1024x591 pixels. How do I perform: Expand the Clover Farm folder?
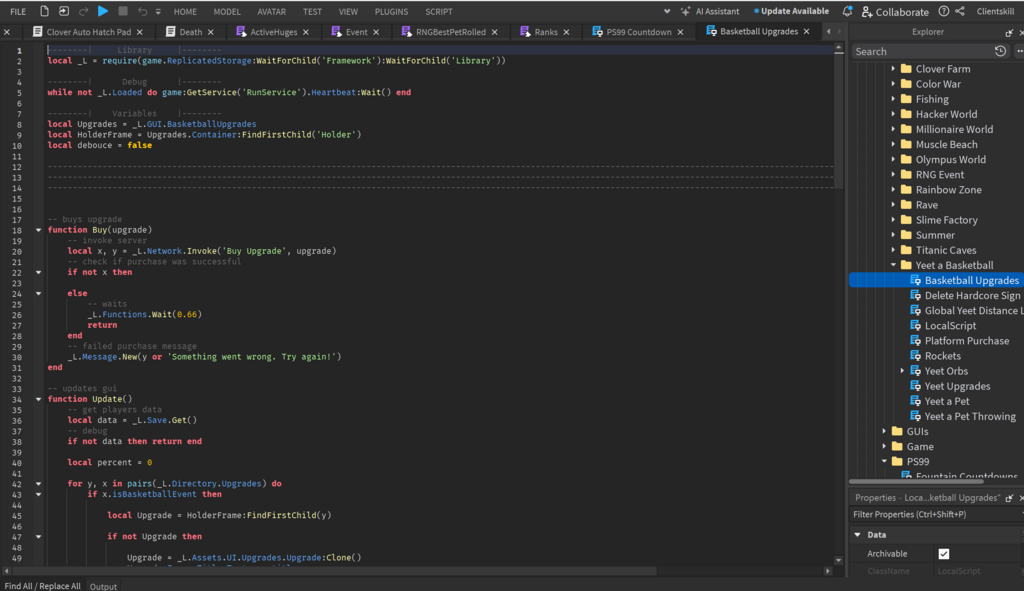click(894, 69)
